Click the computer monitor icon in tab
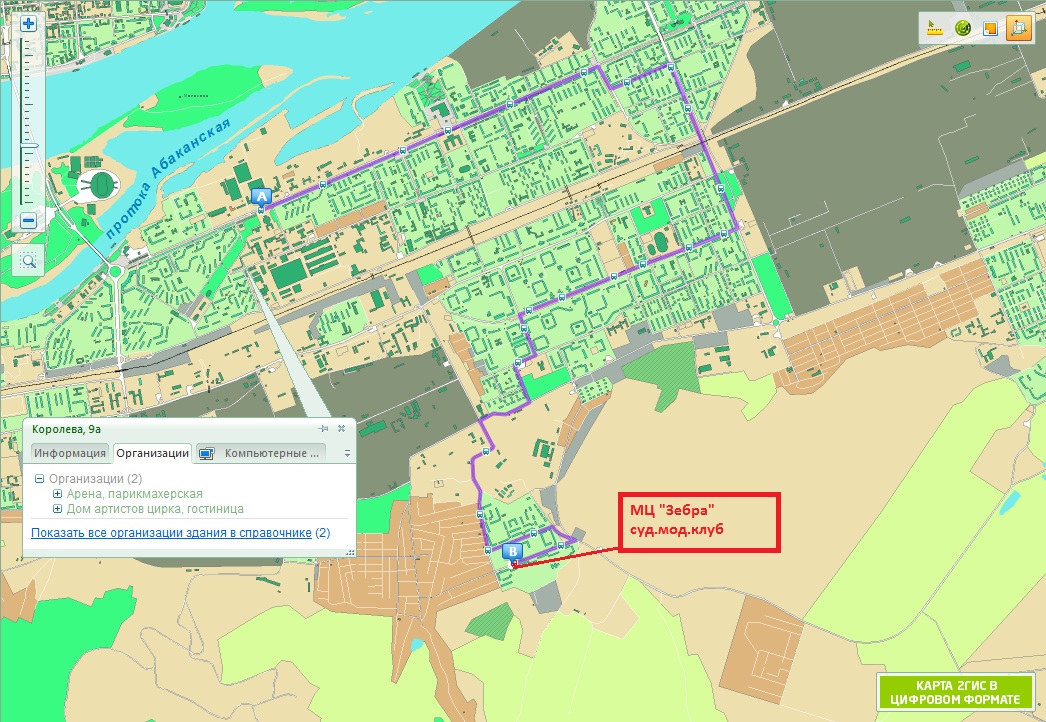 pyautogui.click(x=207, y=454)
